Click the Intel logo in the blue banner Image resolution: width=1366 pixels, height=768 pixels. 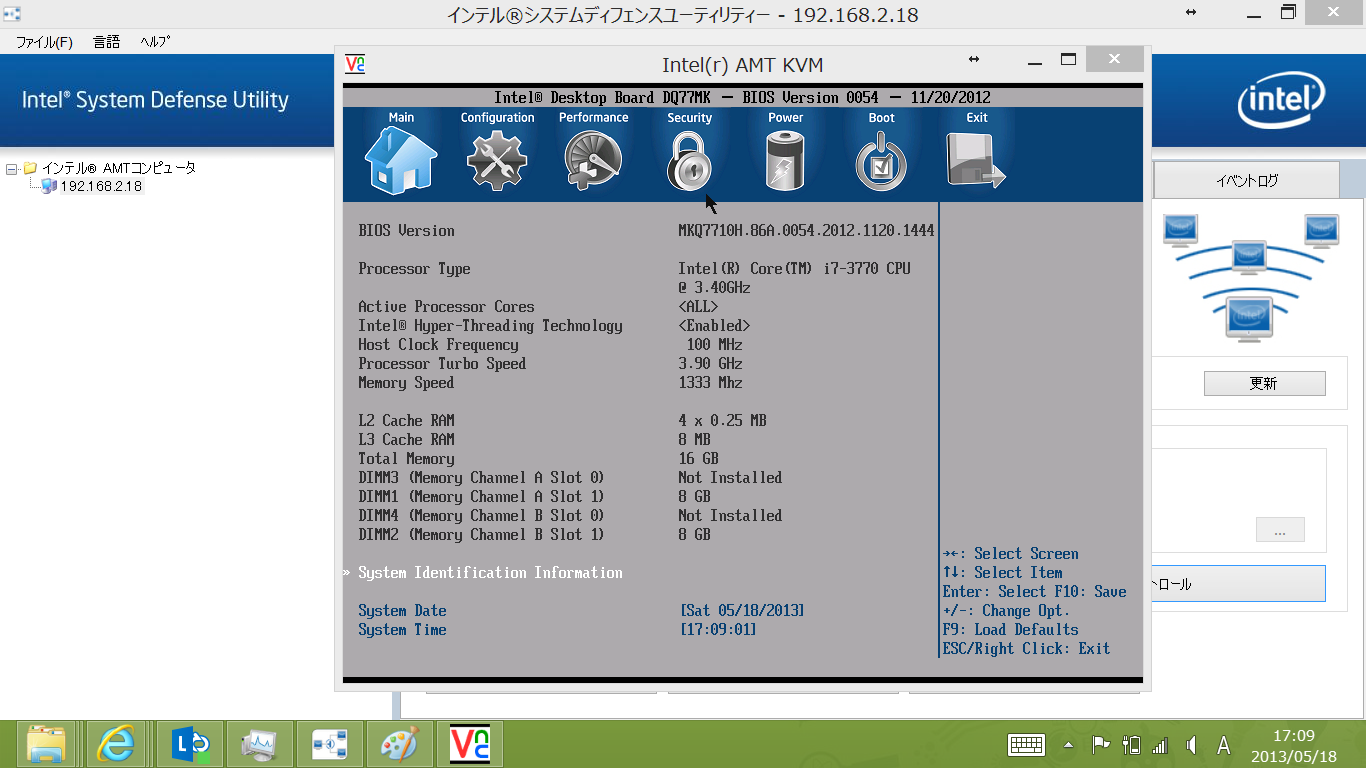click(1281, 100)
